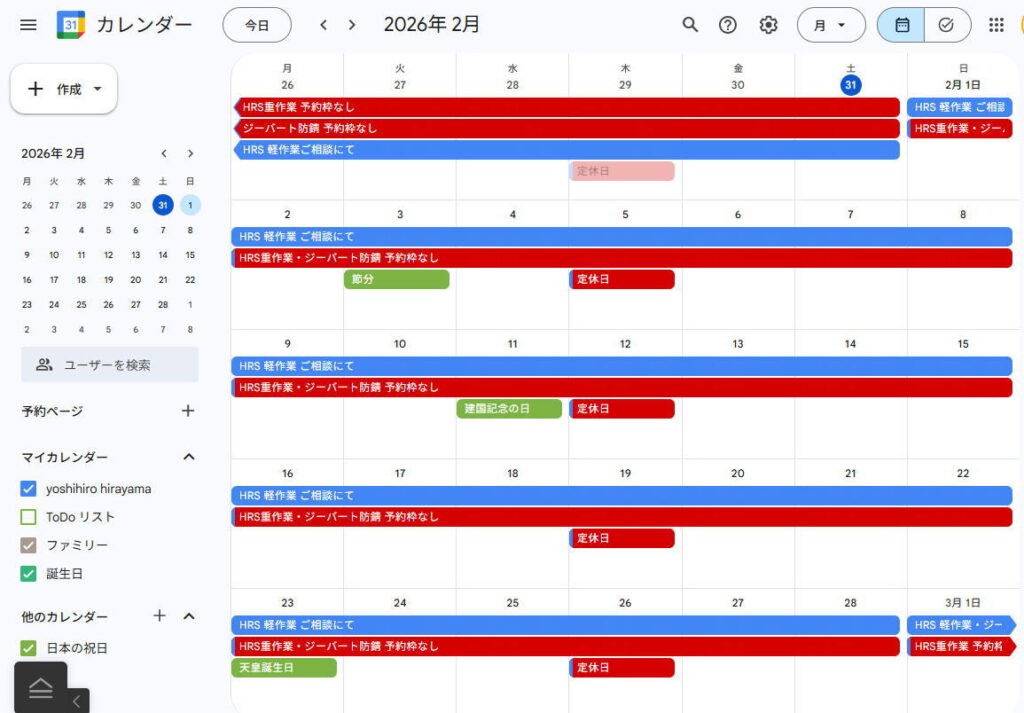This screenshot has height=713, width=1024.
Task: Collapse the マイカレンダー section
Action: pyautogui.click(x=187, y=456)
